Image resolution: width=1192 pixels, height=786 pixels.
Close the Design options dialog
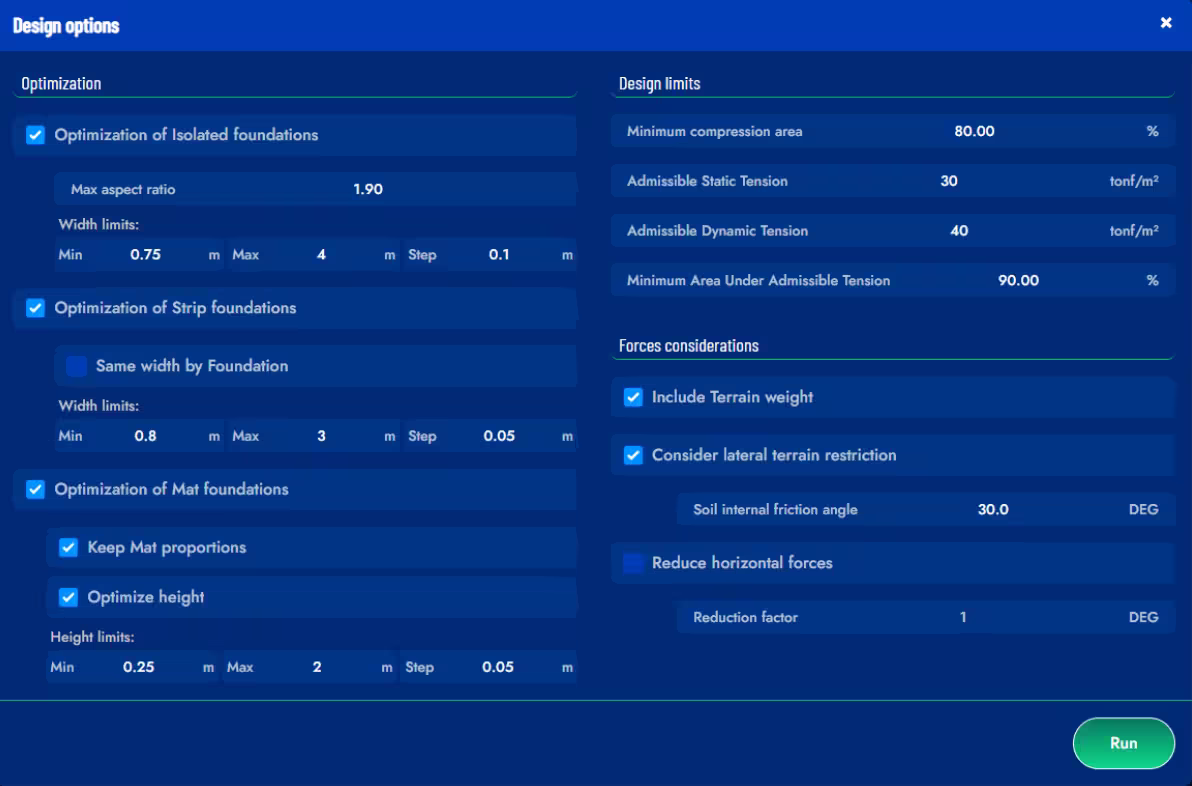[1166, 22]
